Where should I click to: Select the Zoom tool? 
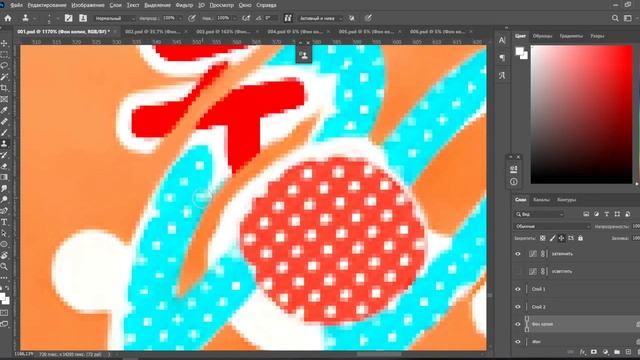pyautogui.click(x=4, y=267)
